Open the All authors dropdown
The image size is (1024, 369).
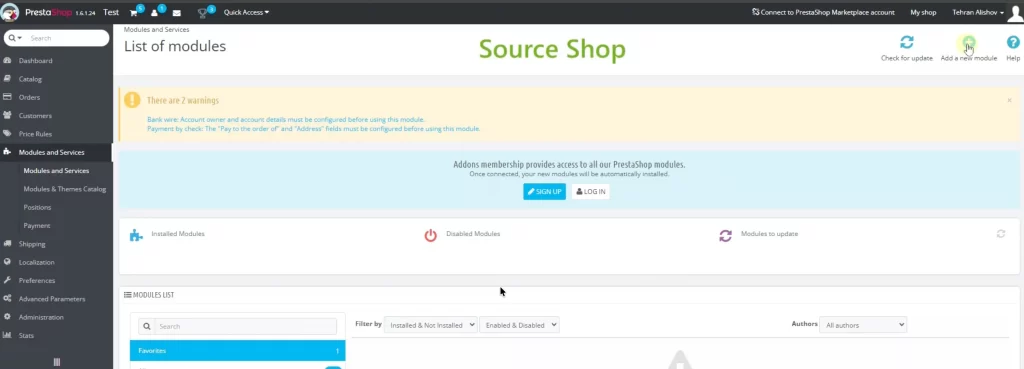point(863,325)
